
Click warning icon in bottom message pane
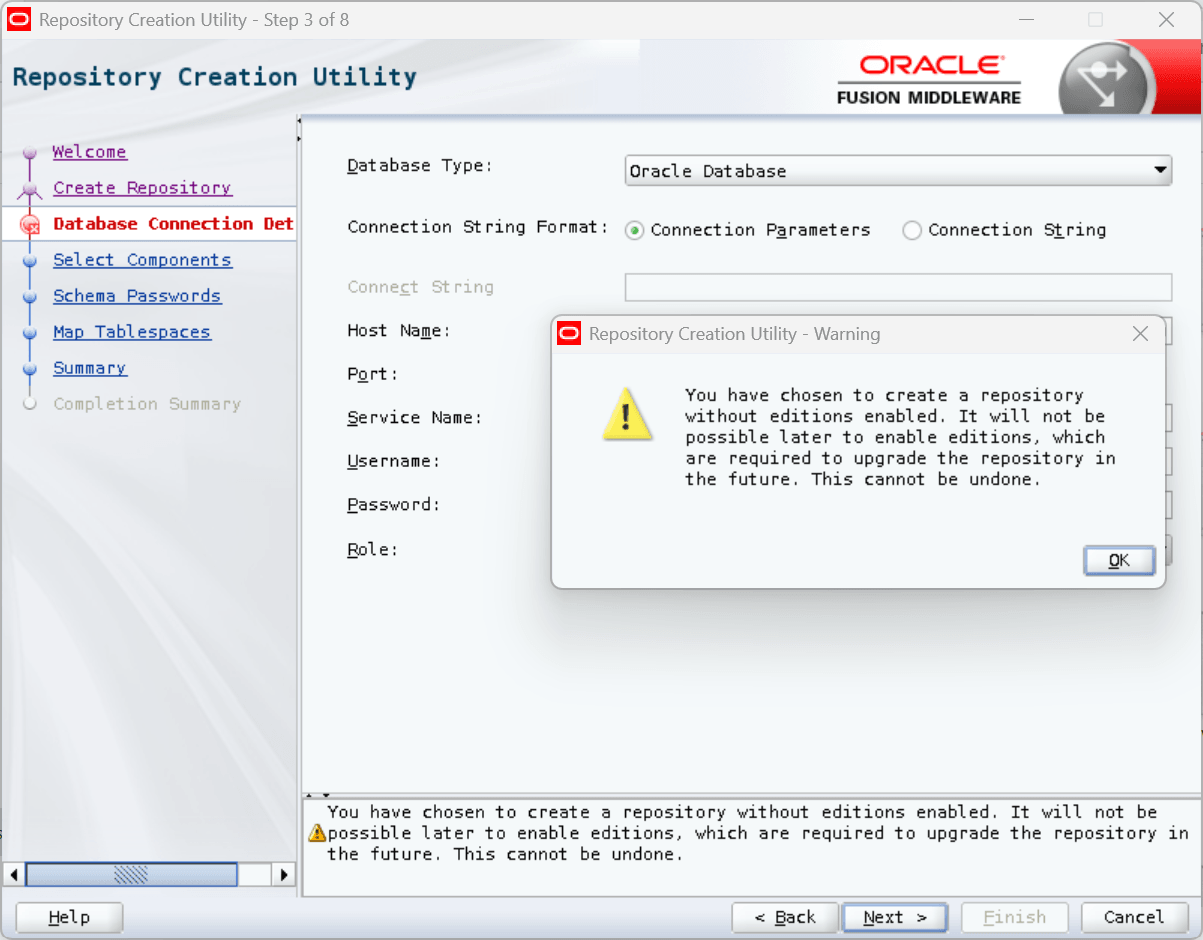[317, 833]
